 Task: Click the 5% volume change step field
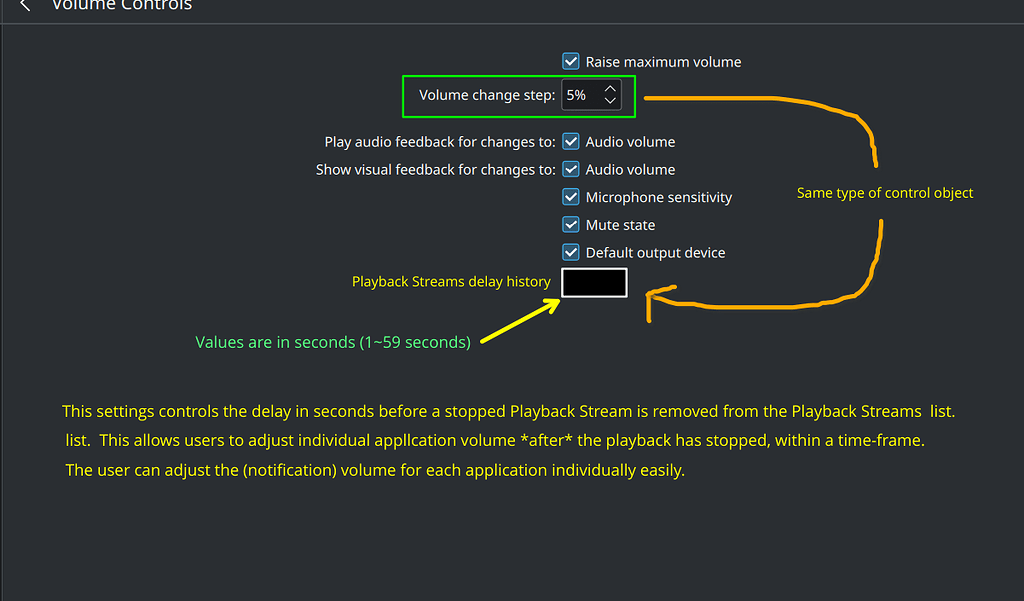coord(579,95)
